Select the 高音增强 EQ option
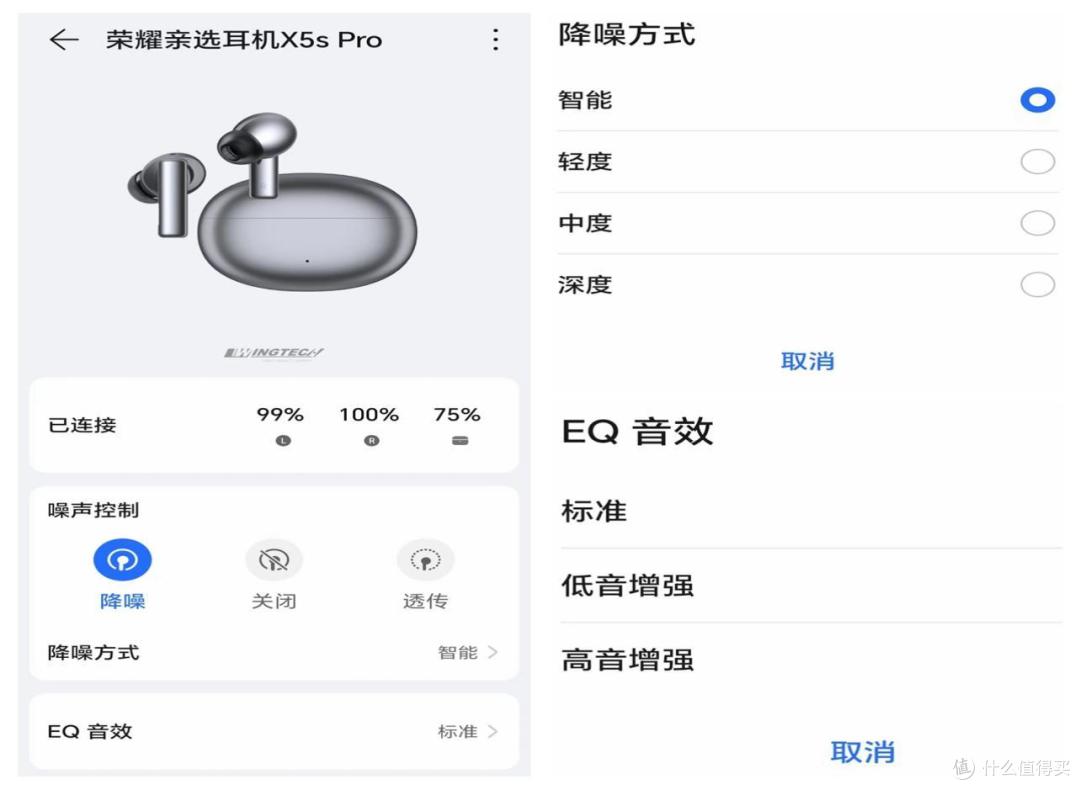 [808, 660]
